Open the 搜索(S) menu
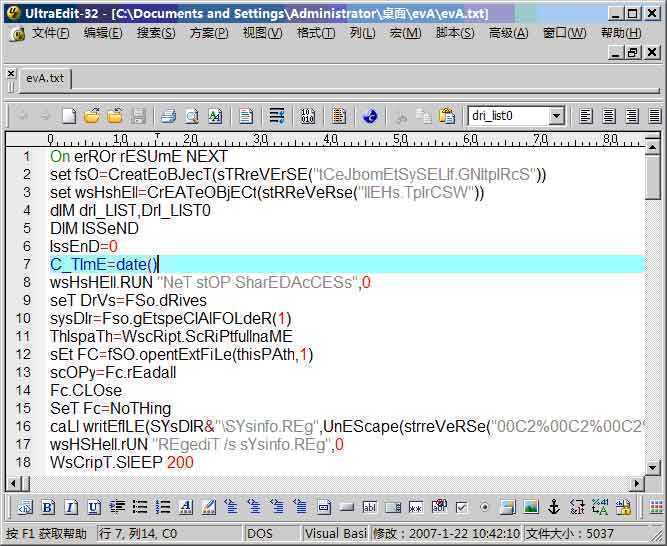 tap(156, 33)
